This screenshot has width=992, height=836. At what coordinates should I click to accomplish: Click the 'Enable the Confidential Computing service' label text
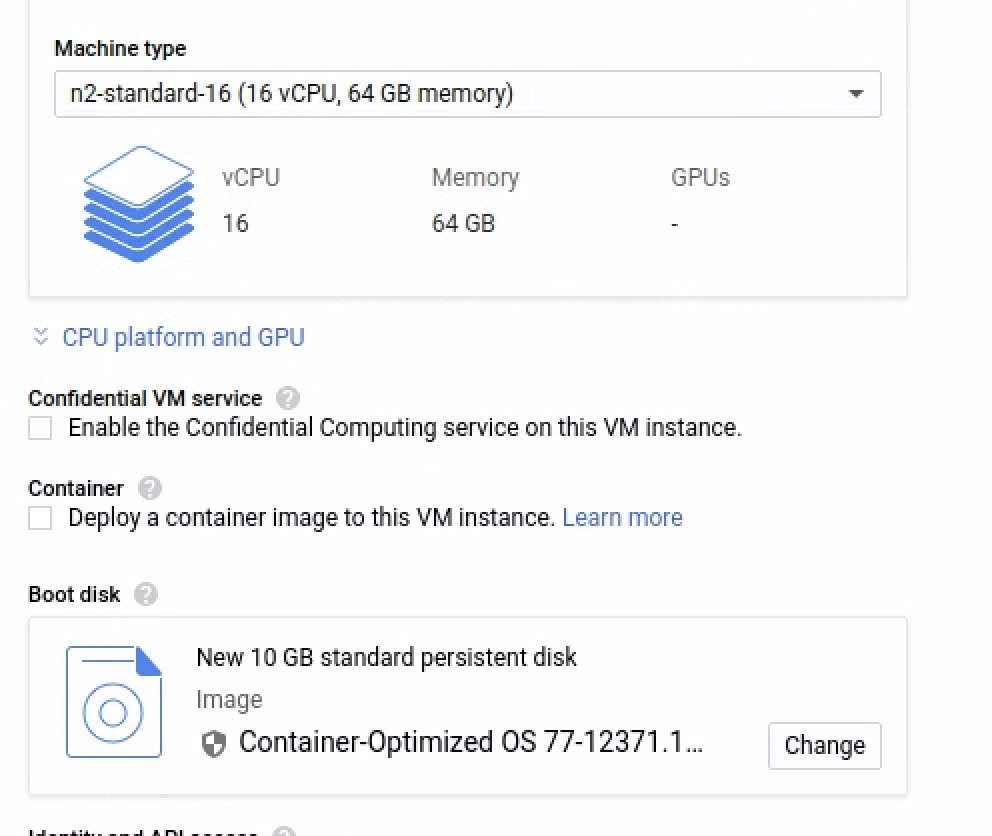[x=404, y=429]
